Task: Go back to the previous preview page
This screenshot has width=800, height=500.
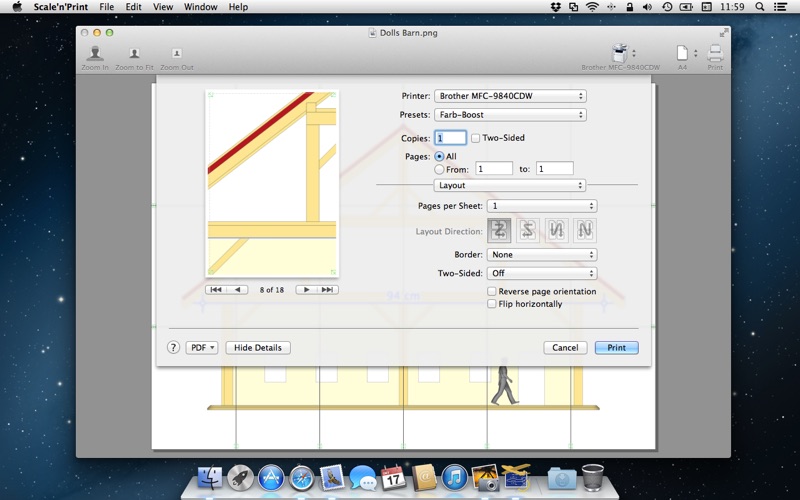Action: point(237,289)
